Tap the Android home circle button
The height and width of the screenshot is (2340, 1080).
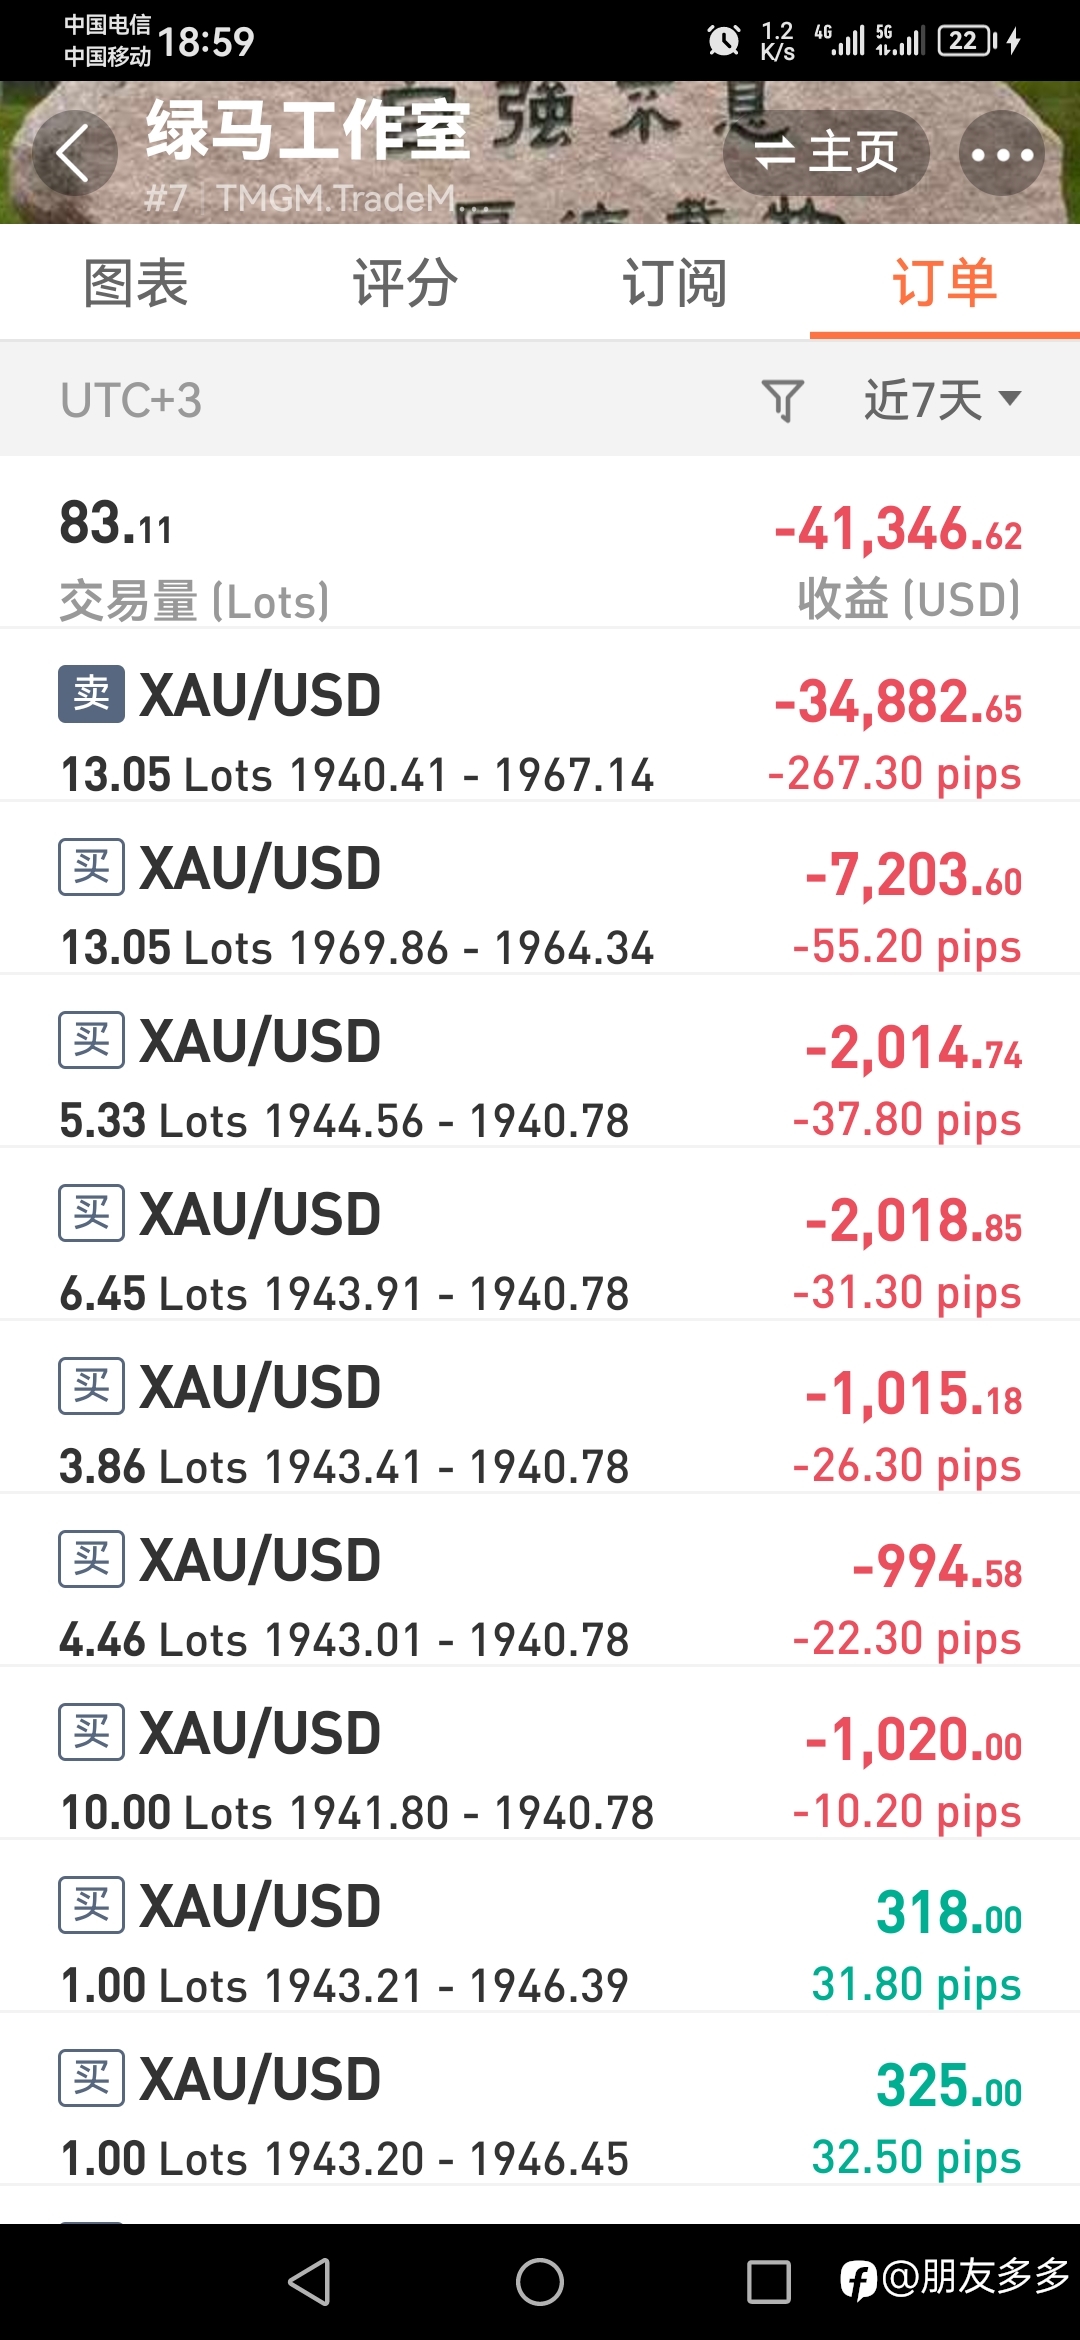[x=540, y=2282]
